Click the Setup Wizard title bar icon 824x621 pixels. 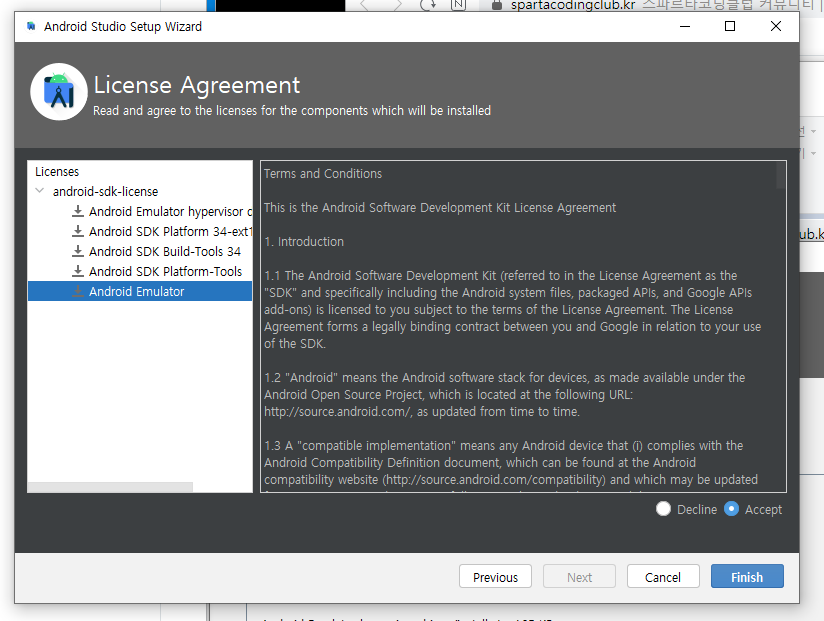(x=31, y=26)
